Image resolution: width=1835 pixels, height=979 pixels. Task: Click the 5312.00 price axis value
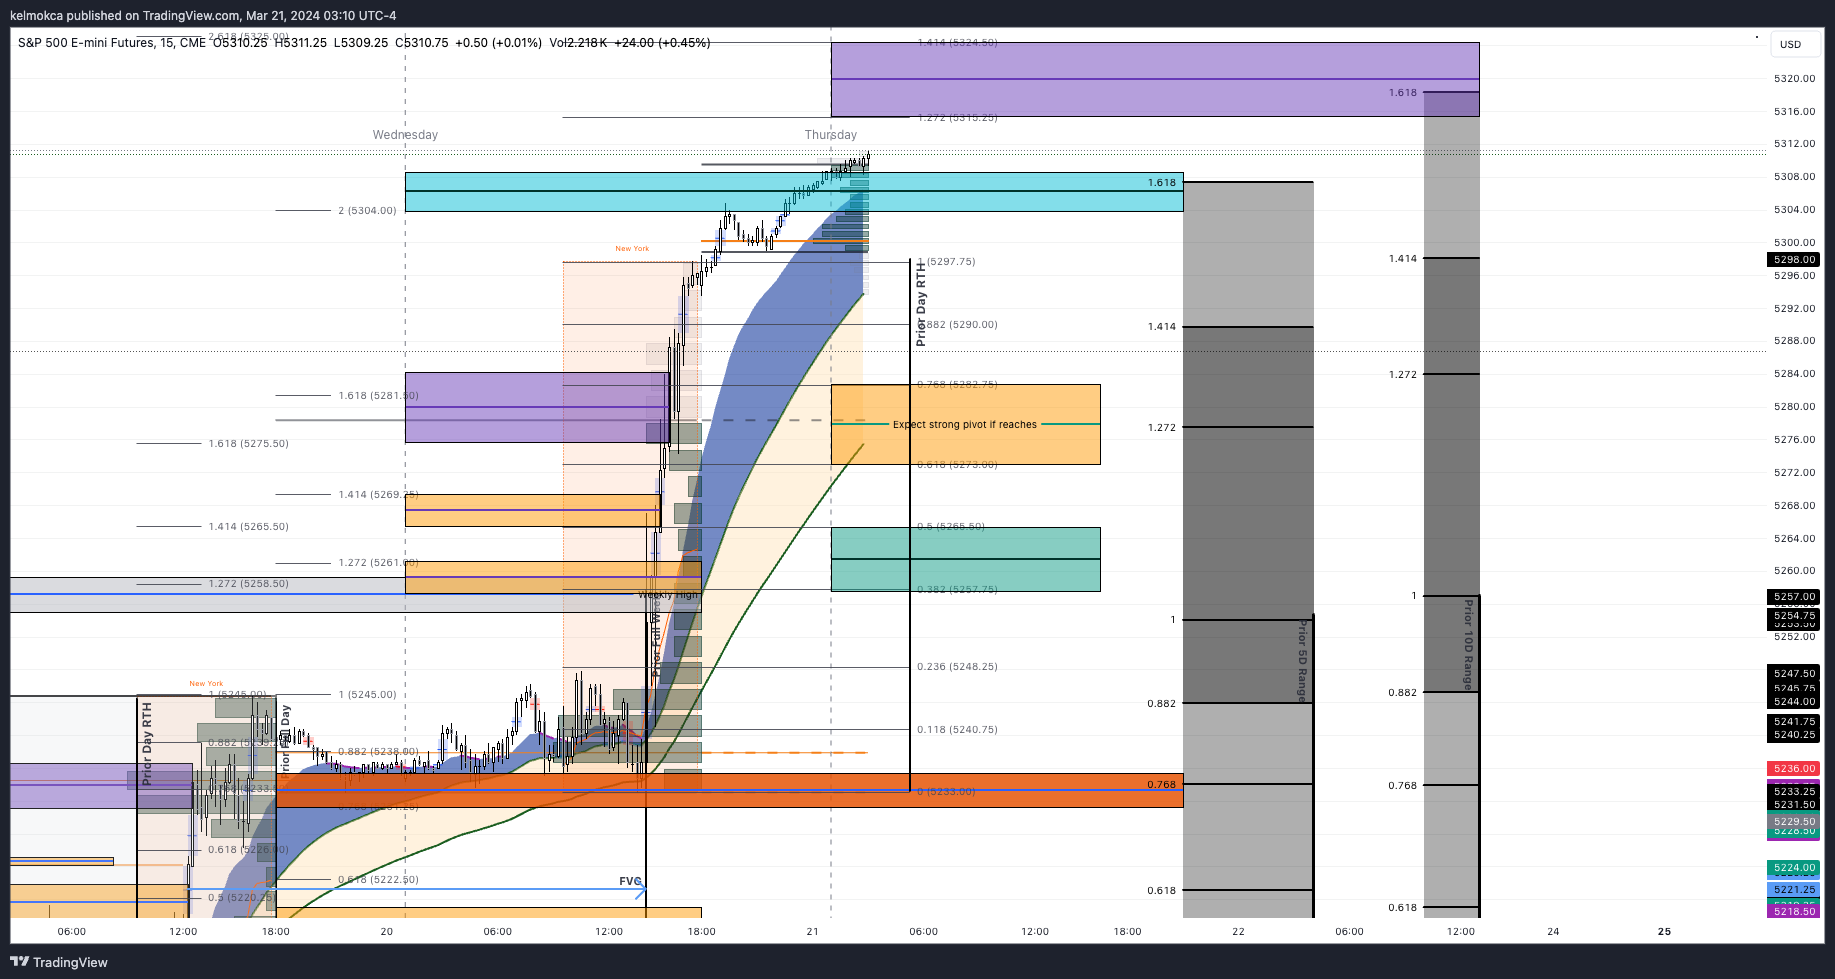(1794, 144)
